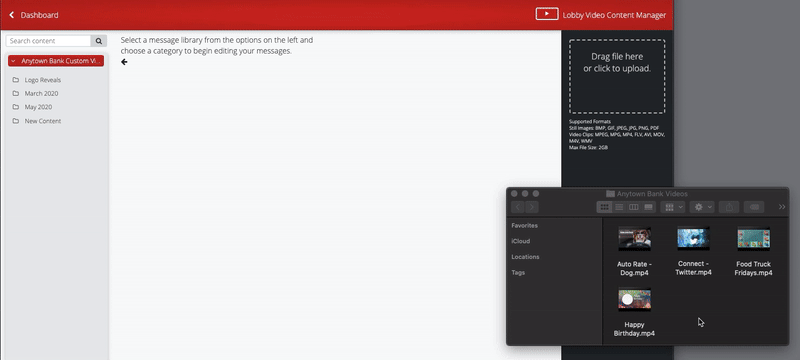800x360 pixels.
Task: Click the Food Truck Fridays.mp4 file name
Action: [x=754, y=269]
